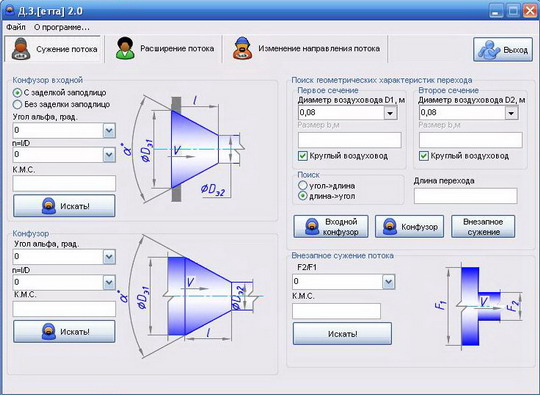The height and width of the screenshot is (395, 540).
Task: Select Без заделки заподлицо radio option
Action: pos(17,104)
